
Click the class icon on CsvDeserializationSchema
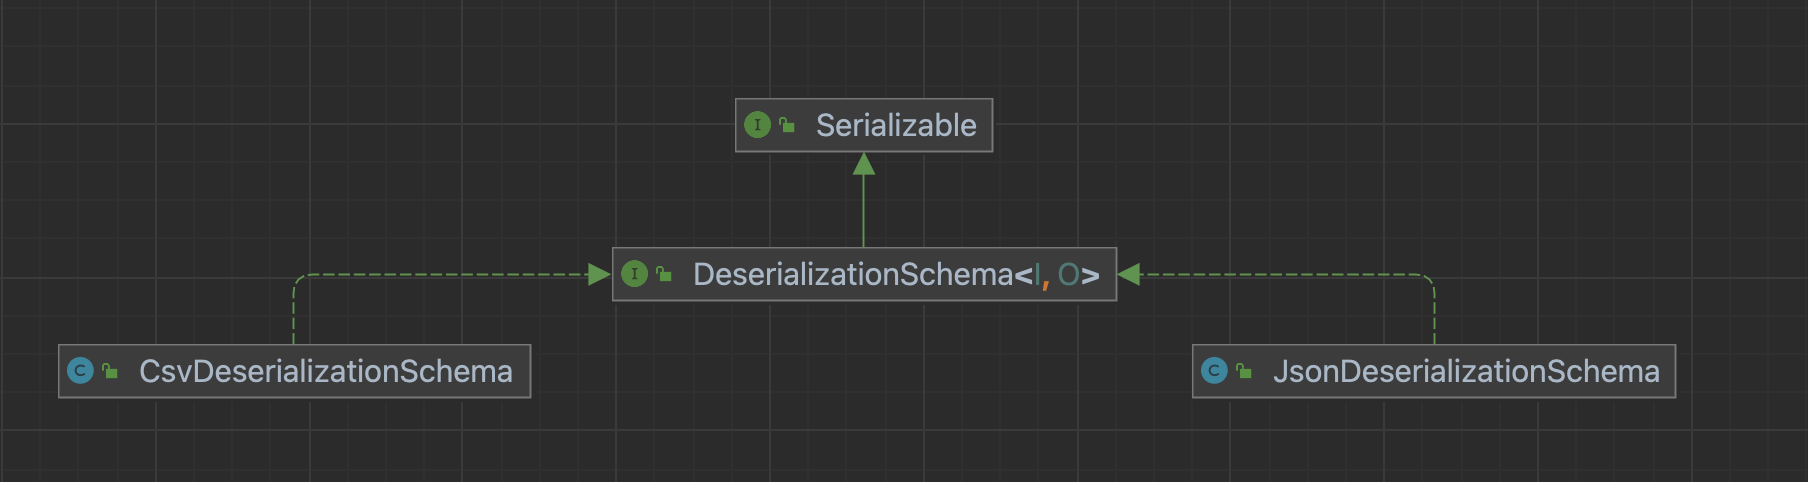80,371
